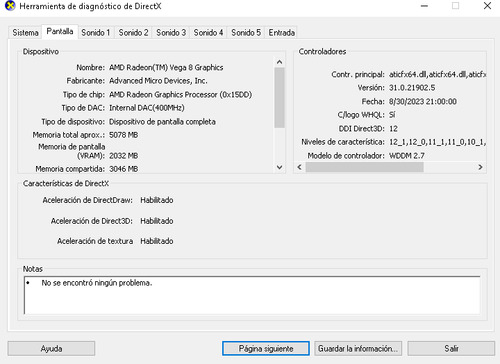Close the DirectX diagnostic window

click(487, 6)
